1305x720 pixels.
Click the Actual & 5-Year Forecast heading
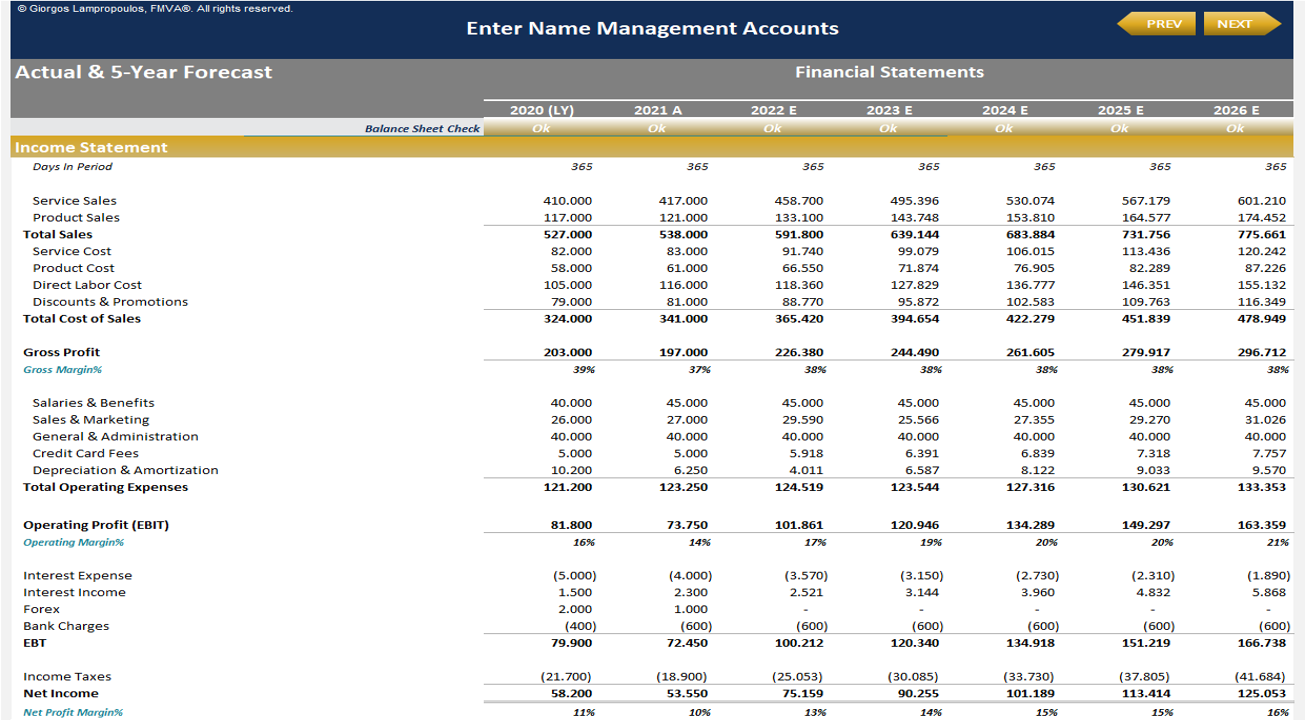pos(143,72)
